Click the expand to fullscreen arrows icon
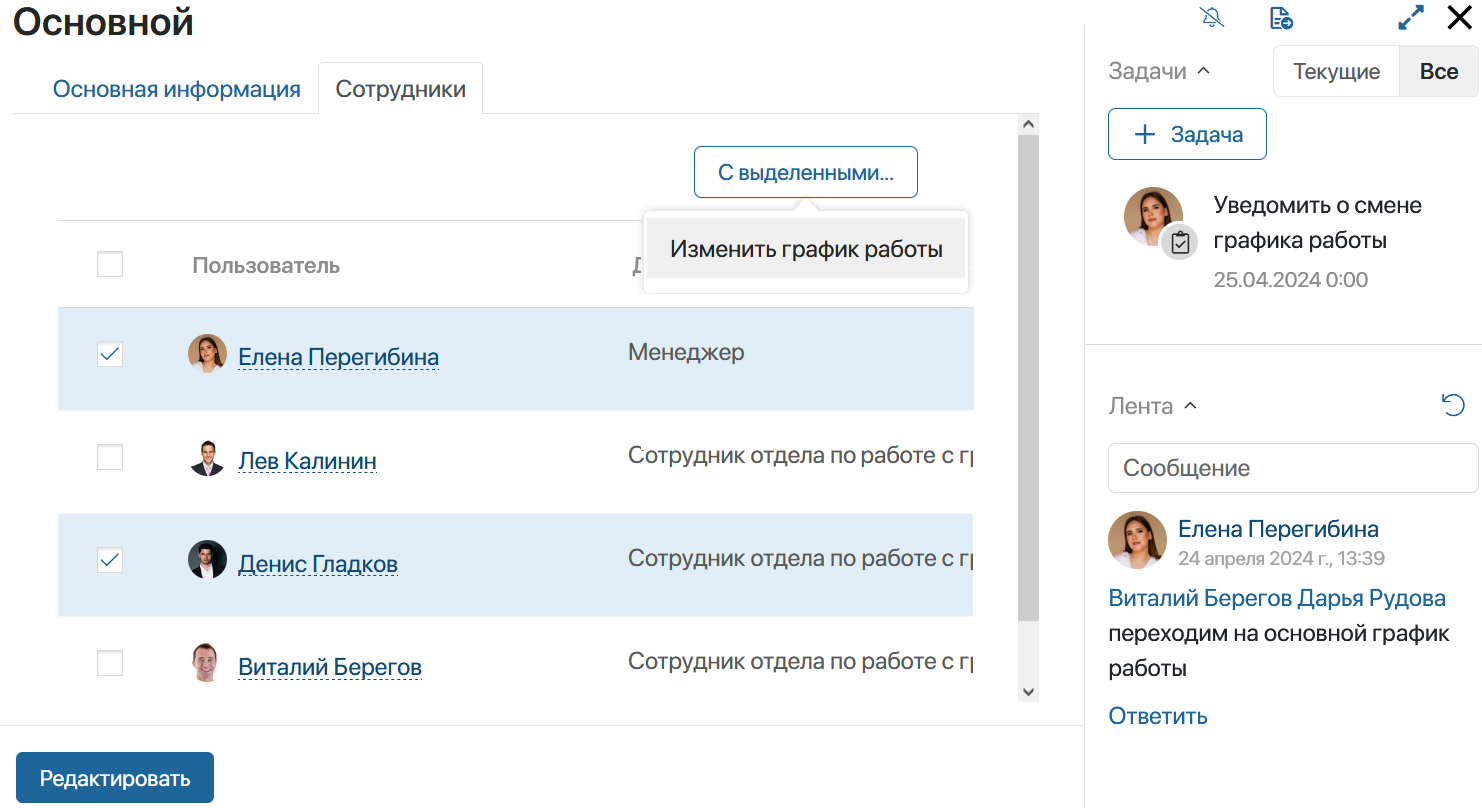Image resolution: width=1482 pixels, height=808 pixels. click(x=1411, y=18)
